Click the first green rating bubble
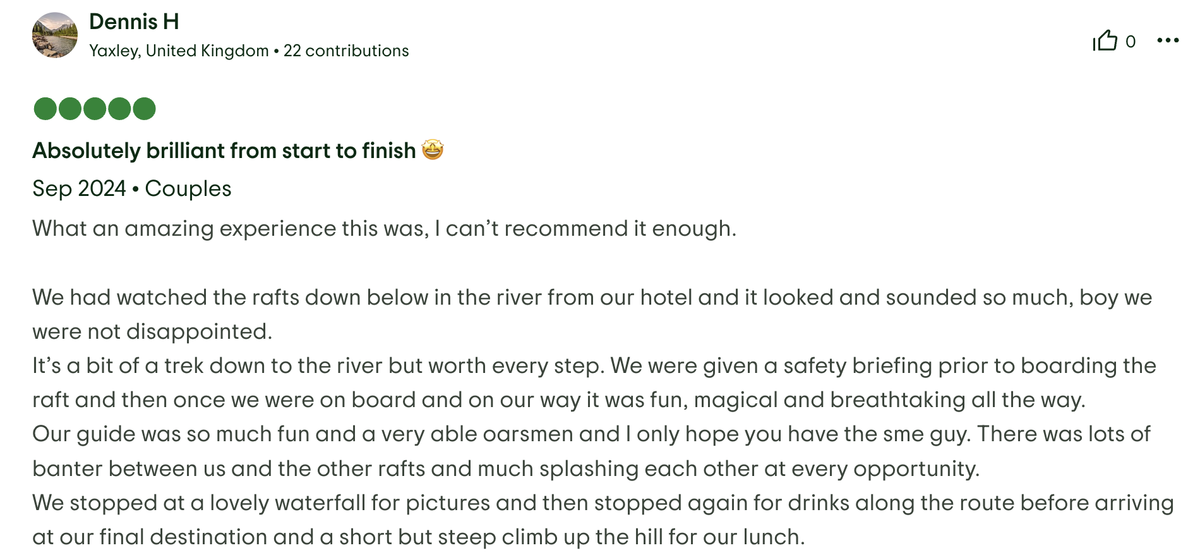 [44, 108]
